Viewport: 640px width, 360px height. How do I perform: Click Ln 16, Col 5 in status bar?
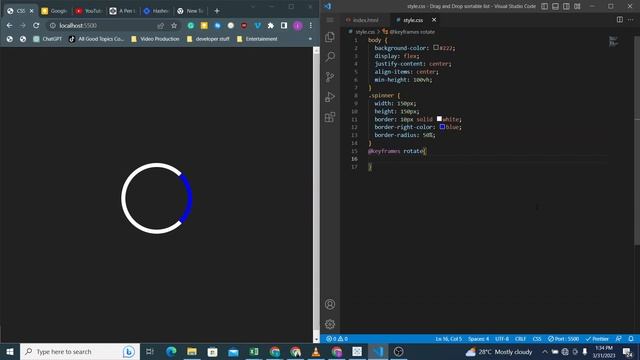pos(449,339)
